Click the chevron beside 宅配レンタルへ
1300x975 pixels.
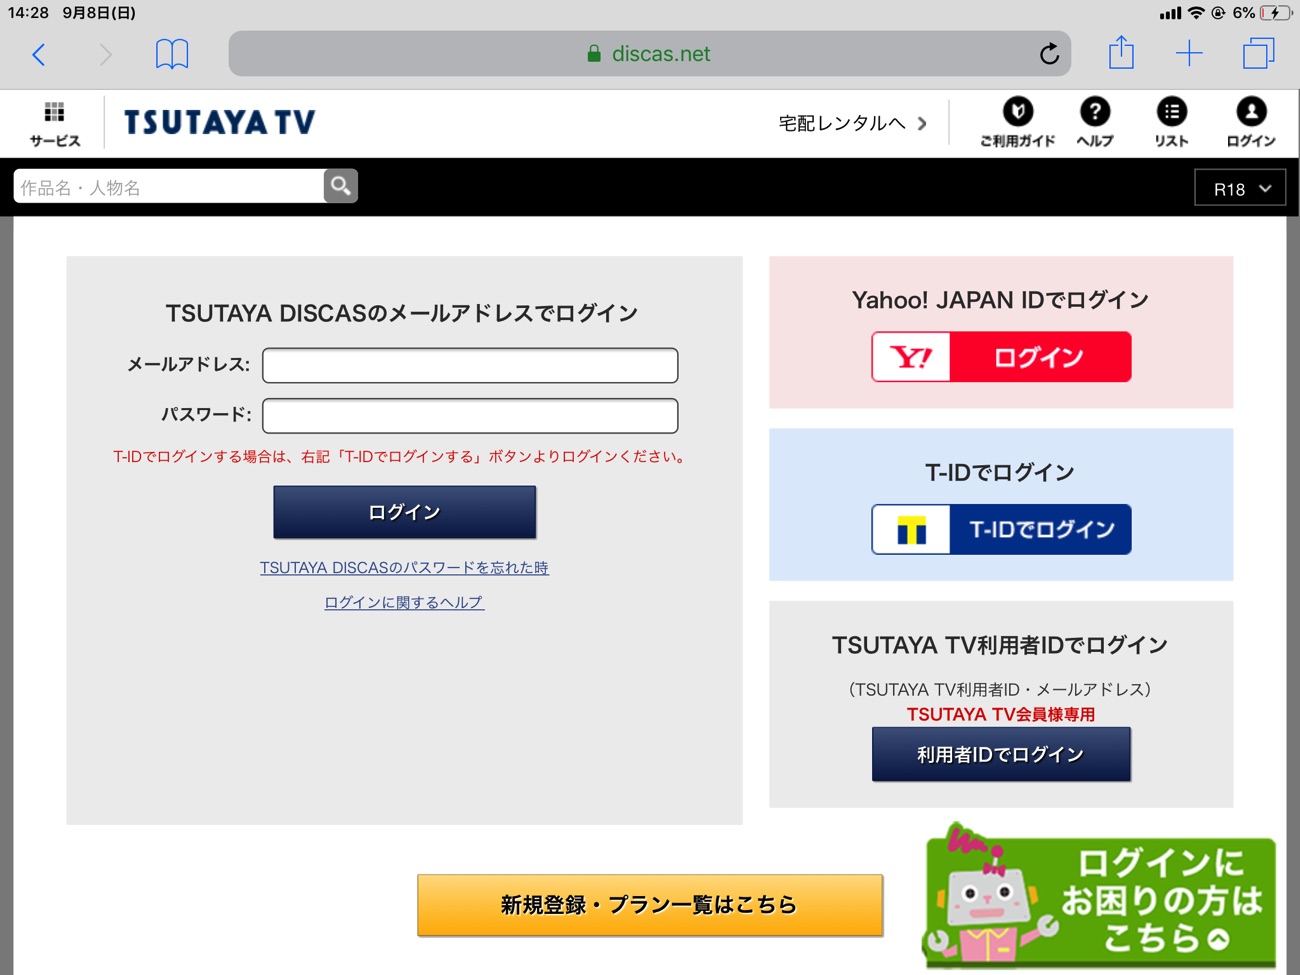coord(922,124)
